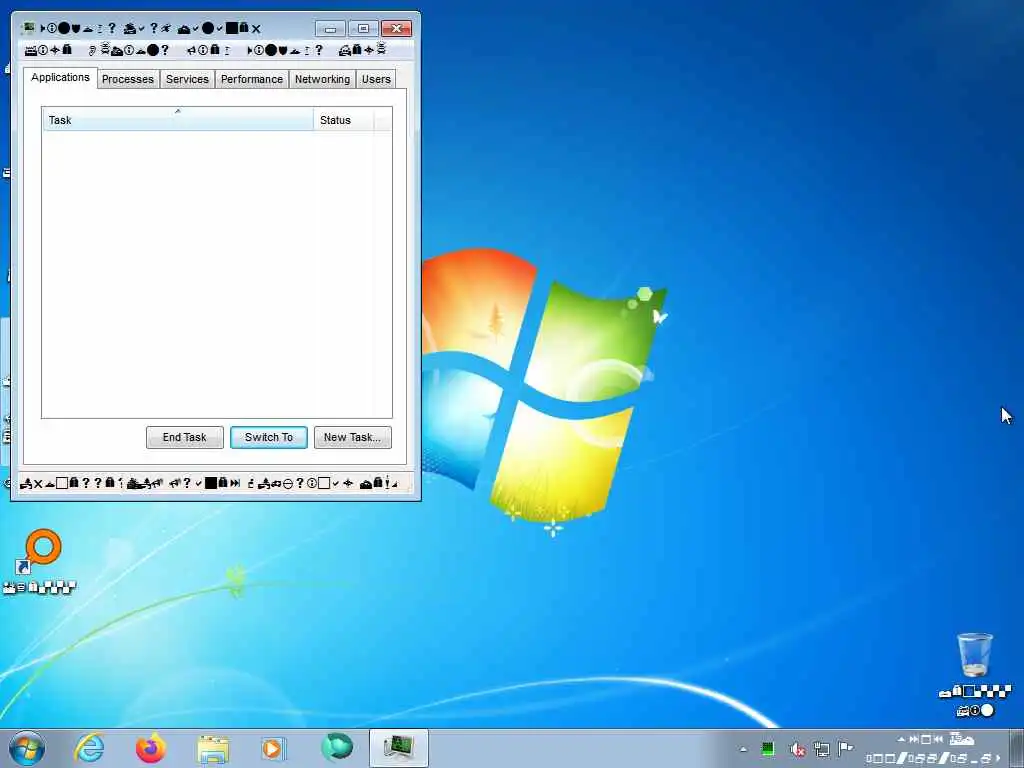Sort the list by Task column header
The height and width of the screenshot is (768, 1024).
click(178, 120)
